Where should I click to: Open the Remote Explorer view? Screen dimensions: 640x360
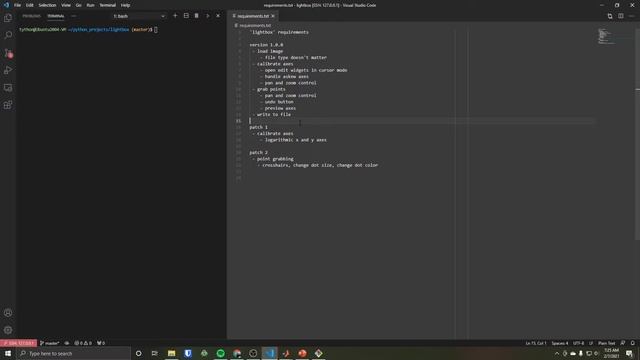point(8,88)
